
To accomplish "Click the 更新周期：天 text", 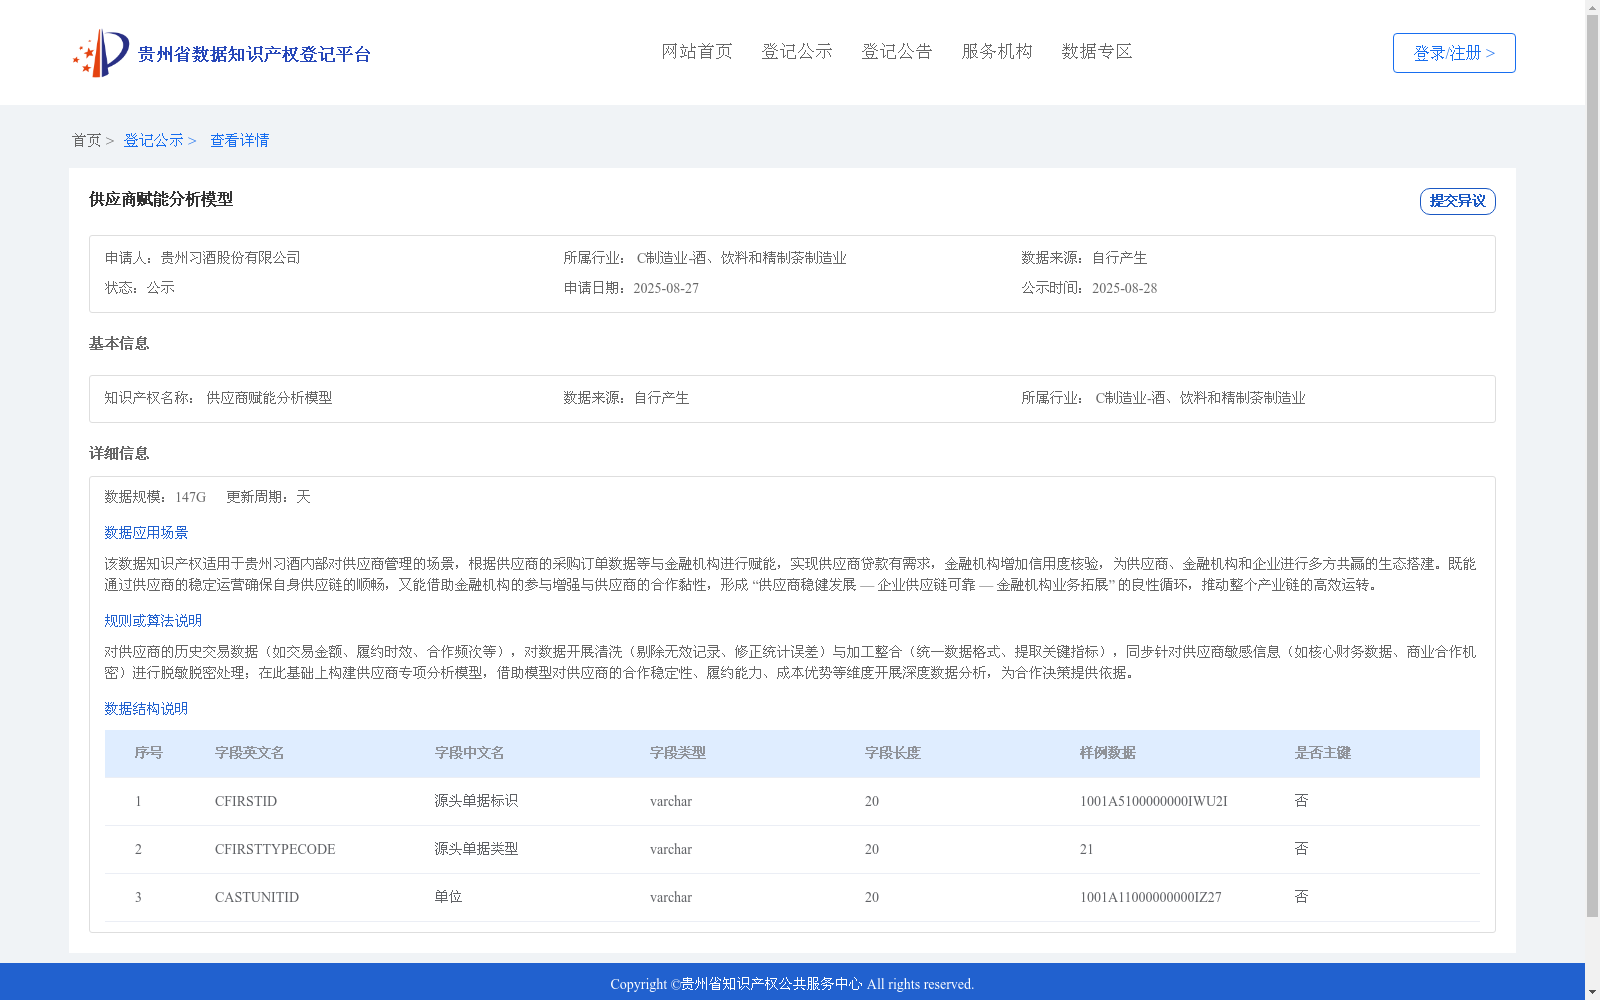I will point(268,497).
